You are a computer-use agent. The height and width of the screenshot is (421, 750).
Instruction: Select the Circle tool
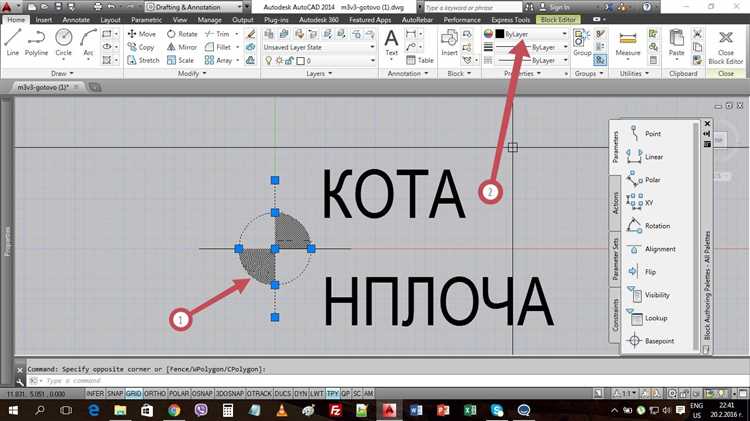pyautogui.click(x=64, y=42)
